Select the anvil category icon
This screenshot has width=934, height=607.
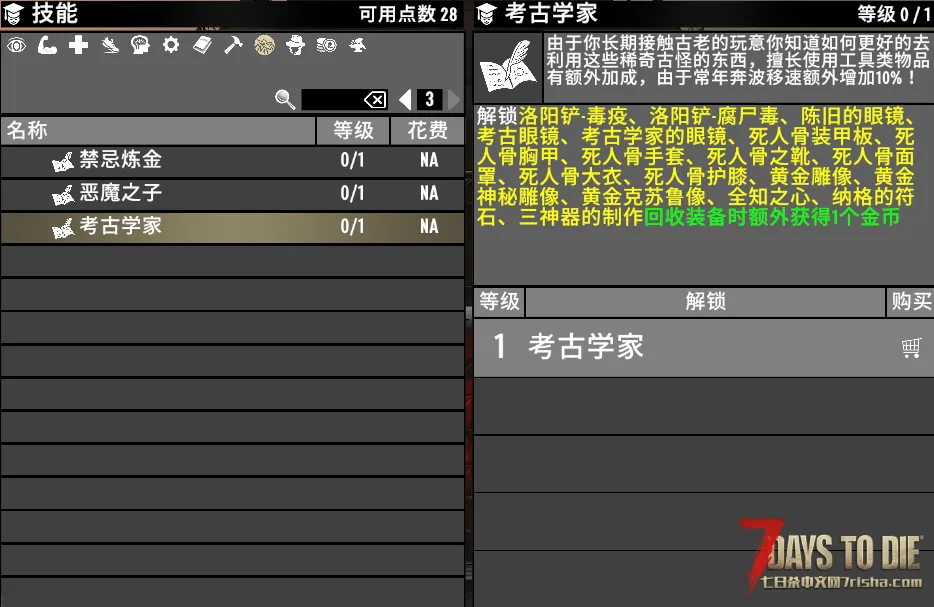pos(357,45)
